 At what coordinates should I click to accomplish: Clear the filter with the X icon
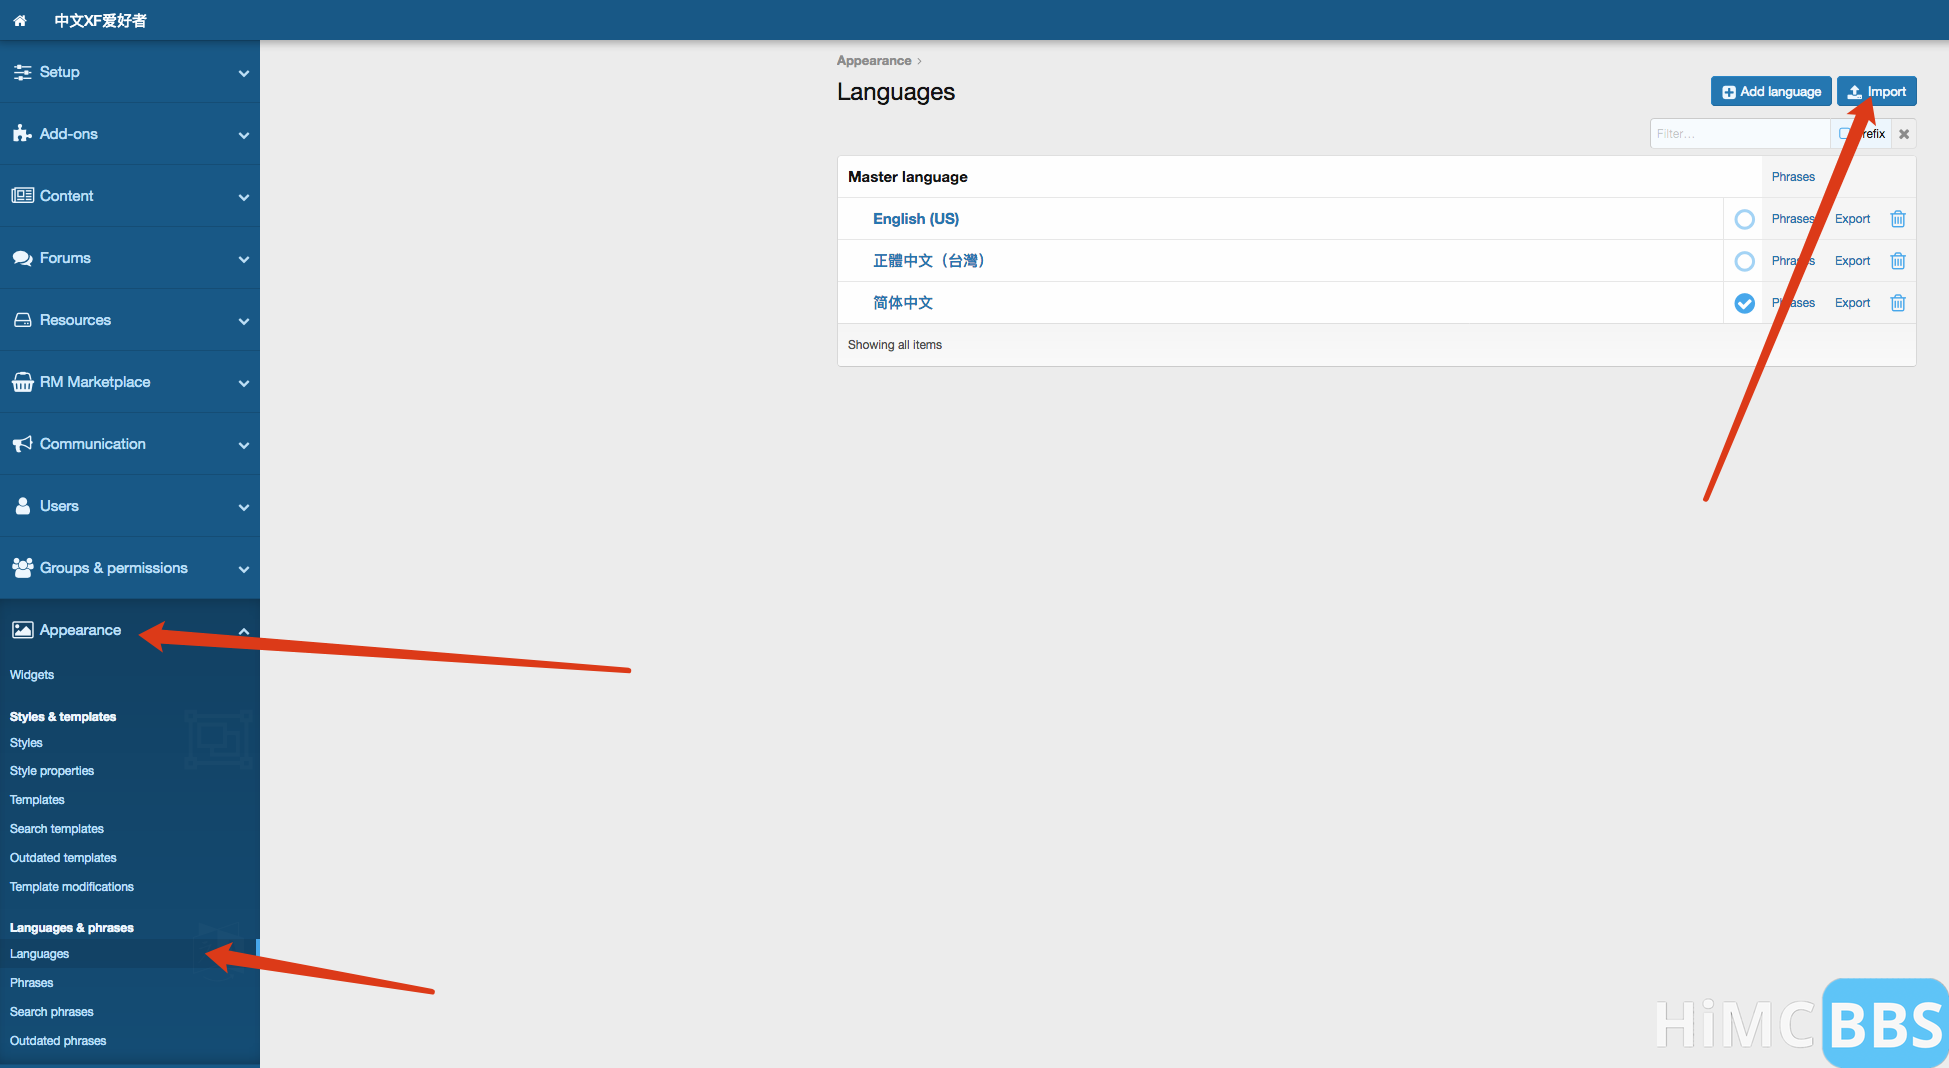(1903, 134)
